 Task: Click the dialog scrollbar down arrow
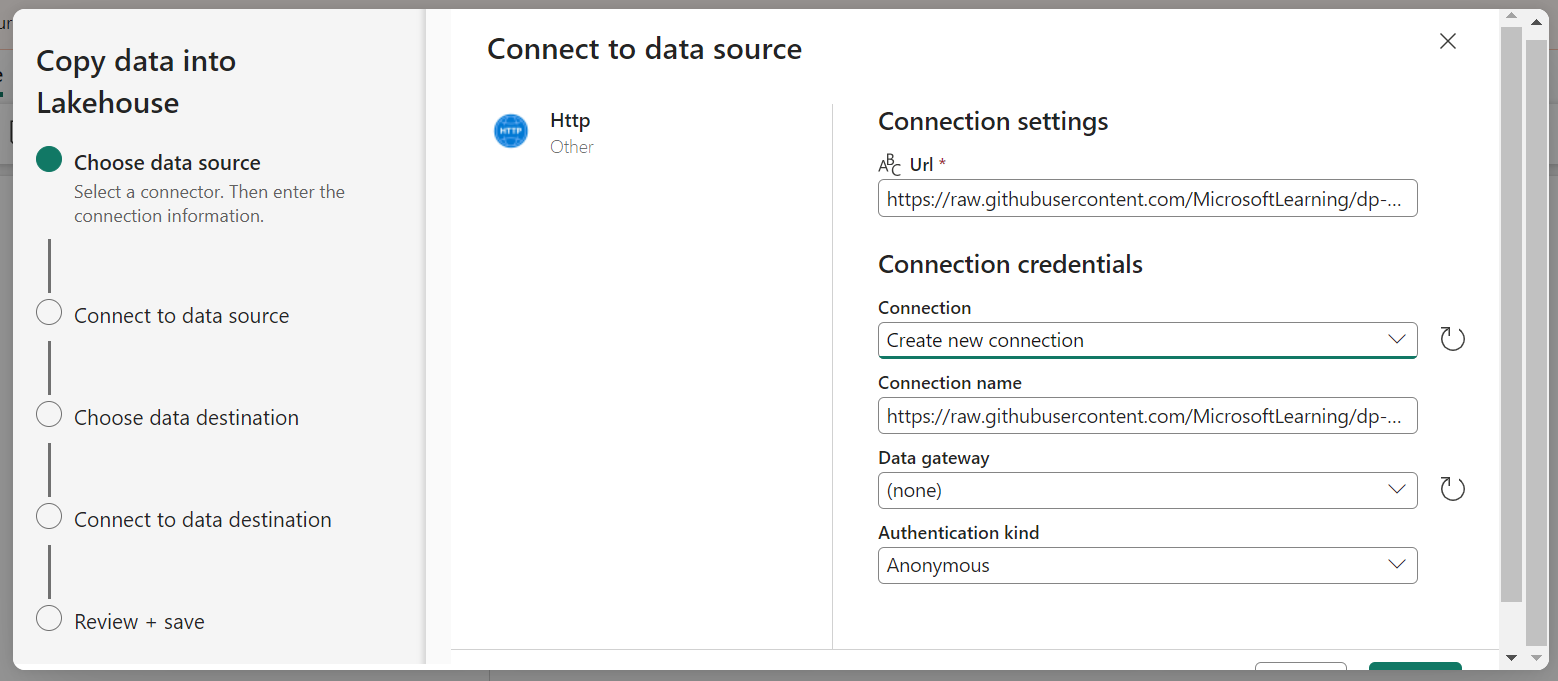[x=1512, y=659]
